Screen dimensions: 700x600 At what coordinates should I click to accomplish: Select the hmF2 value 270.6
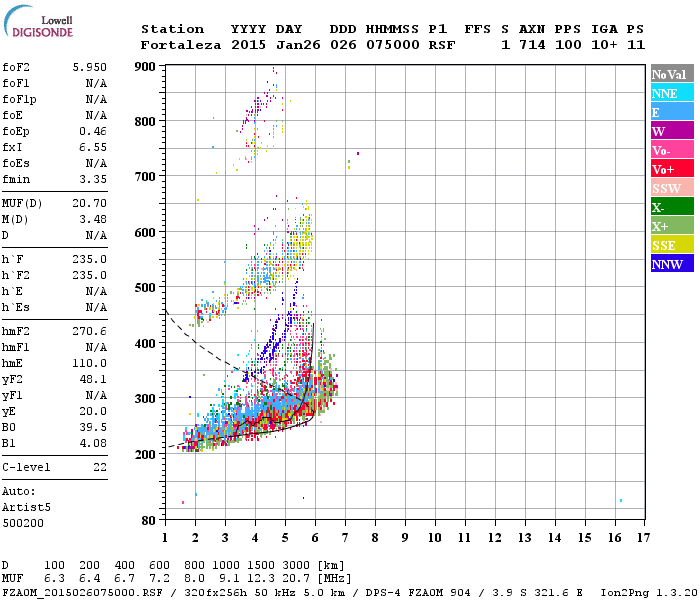[90, 331]
